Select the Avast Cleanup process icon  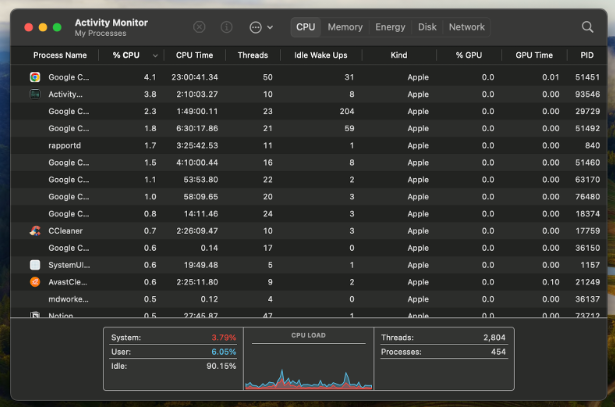pos(35,281)
